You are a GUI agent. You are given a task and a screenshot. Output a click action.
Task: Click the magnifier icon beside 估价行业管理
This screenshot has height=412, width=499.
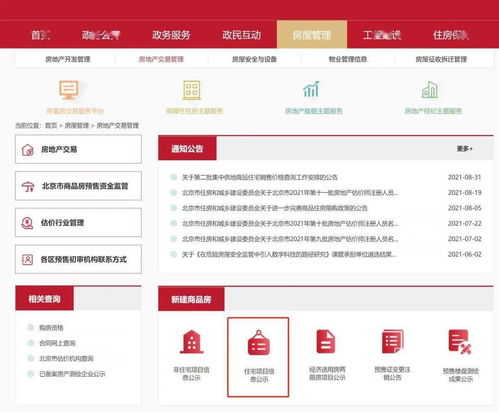27,223
